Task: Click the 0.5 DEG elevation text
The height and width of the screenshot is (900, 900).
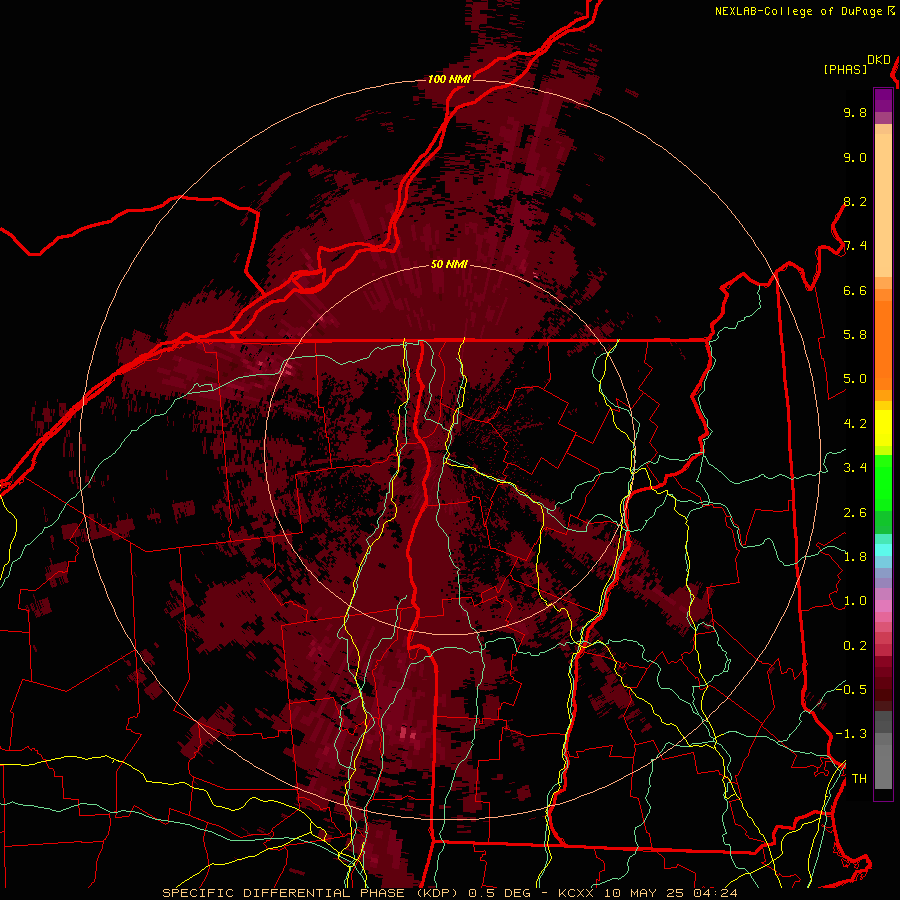Action: tap(498, 893)
